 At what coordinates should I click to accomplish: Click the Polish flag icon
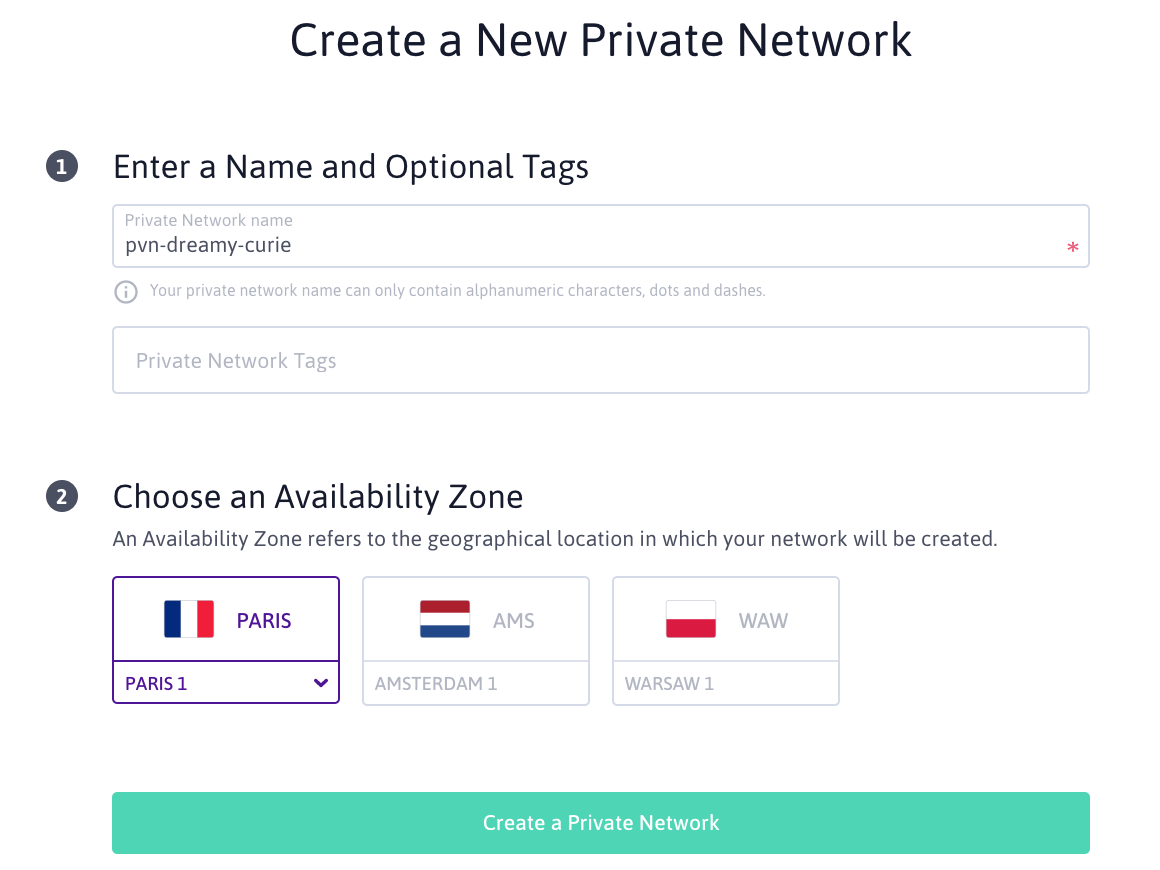pyautogui.click(x=691, y=620)
